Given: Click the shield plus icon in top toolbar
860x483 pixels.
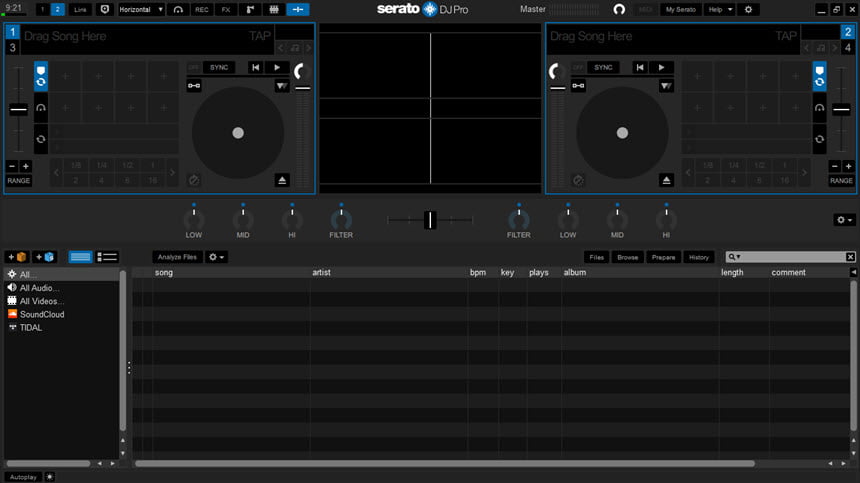Looking at the screenshot, I should (x=105, y=9).
